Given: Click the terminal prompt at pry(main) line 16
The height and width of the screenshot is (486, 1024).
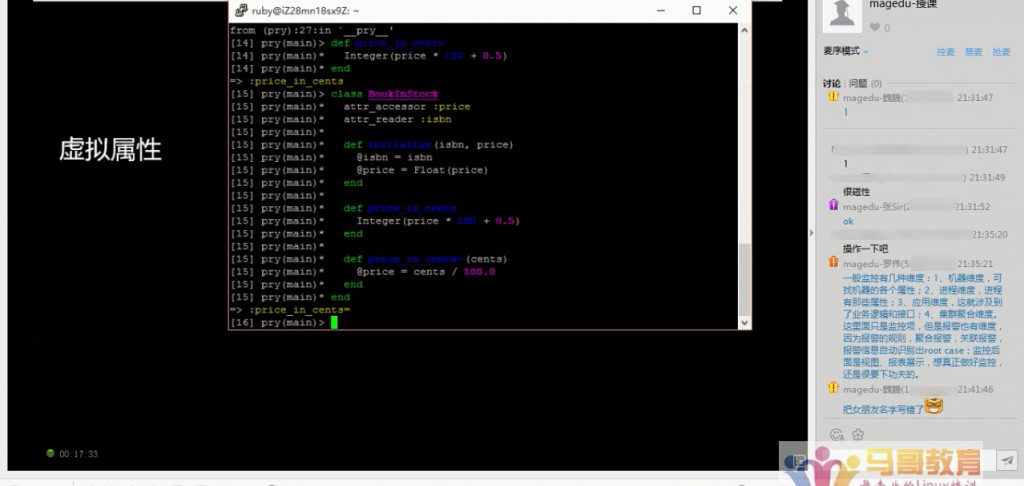Looking at the screenshot, I should pyautogui.click(x=336, y=323).
